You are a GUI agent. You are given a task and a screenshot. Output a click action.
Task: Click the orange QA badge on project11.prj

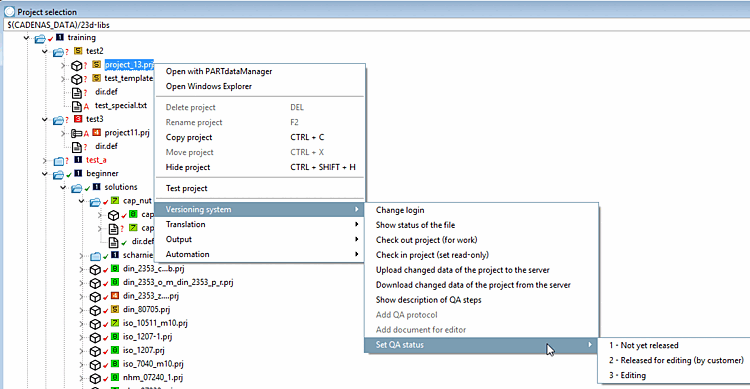click(97, 133)
